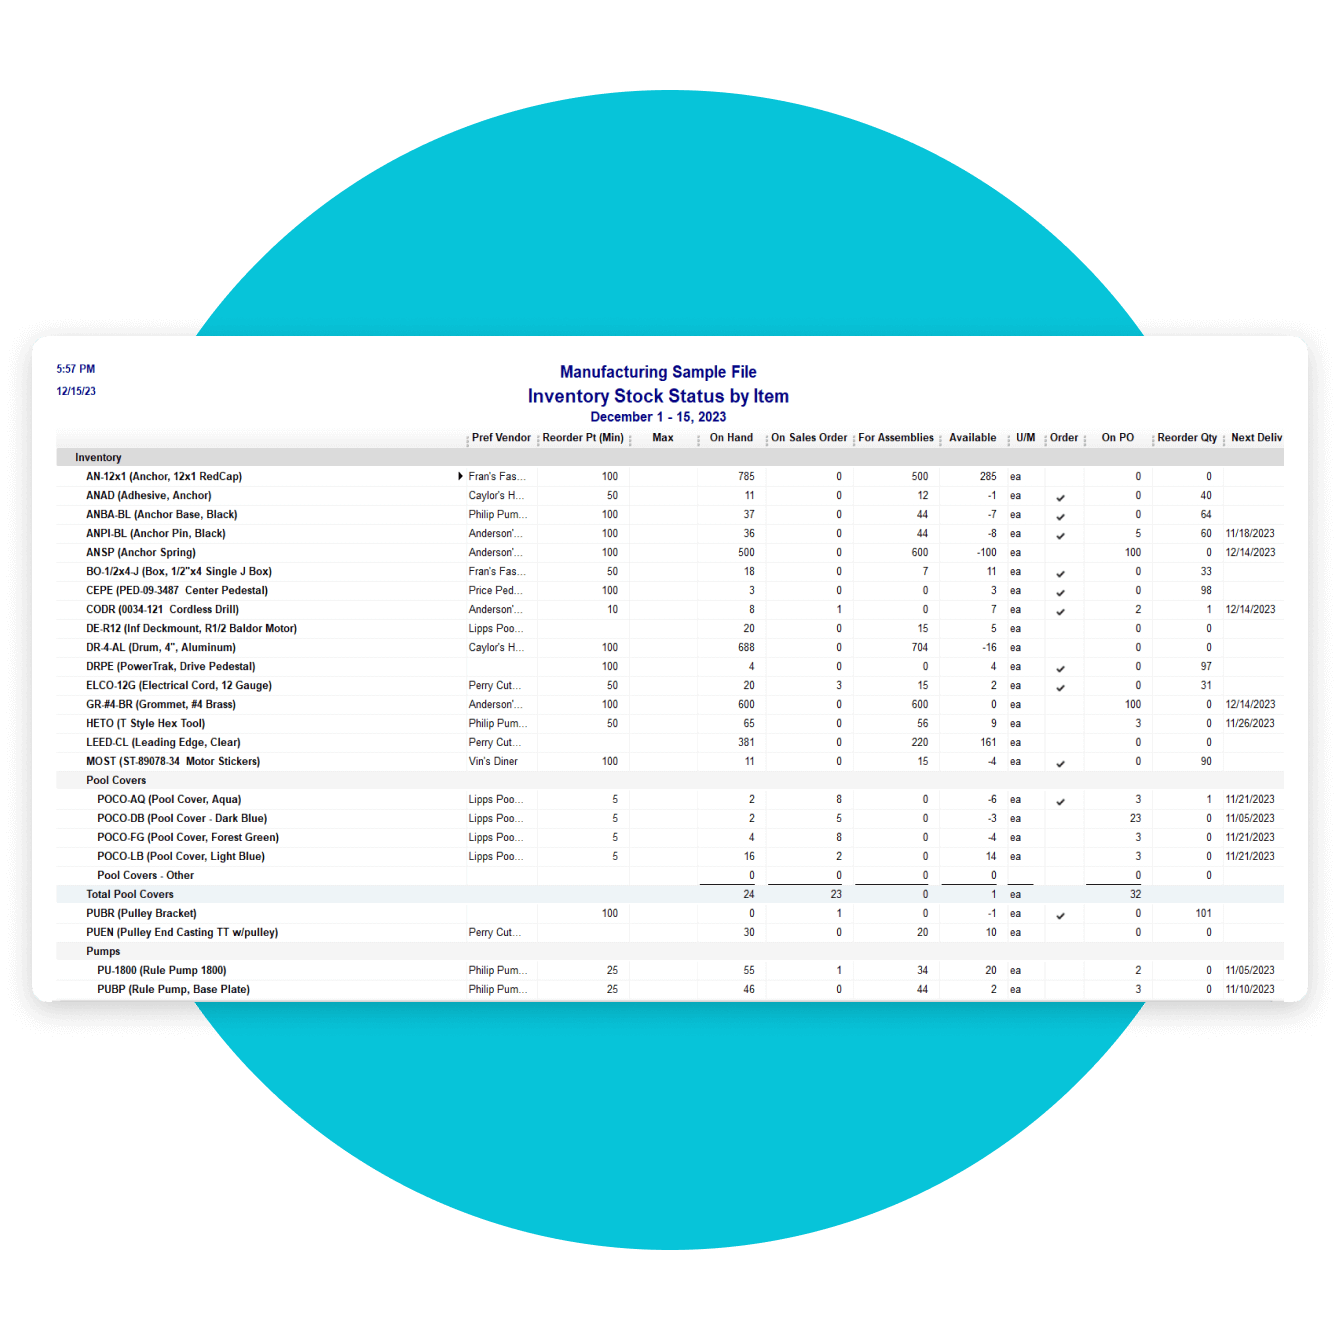Click the Reorder Pt (Min) column header
The image size is (1340, 1340).
click(583, 437)
